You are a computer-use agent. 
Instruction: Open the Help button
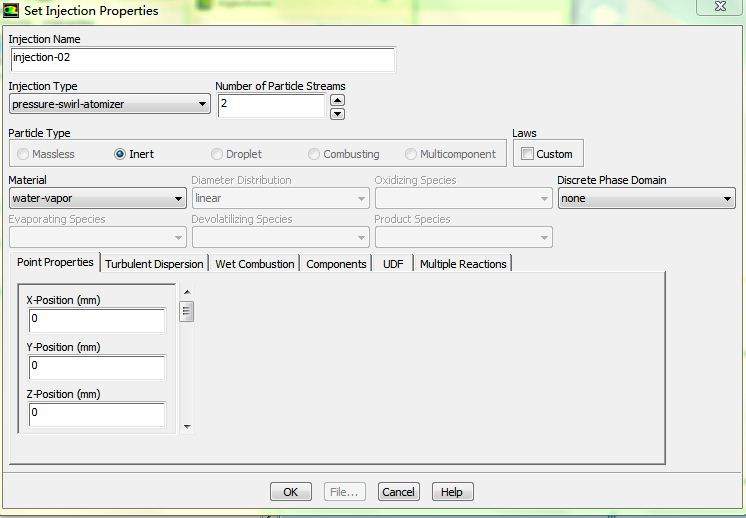[x=452, y=492]
